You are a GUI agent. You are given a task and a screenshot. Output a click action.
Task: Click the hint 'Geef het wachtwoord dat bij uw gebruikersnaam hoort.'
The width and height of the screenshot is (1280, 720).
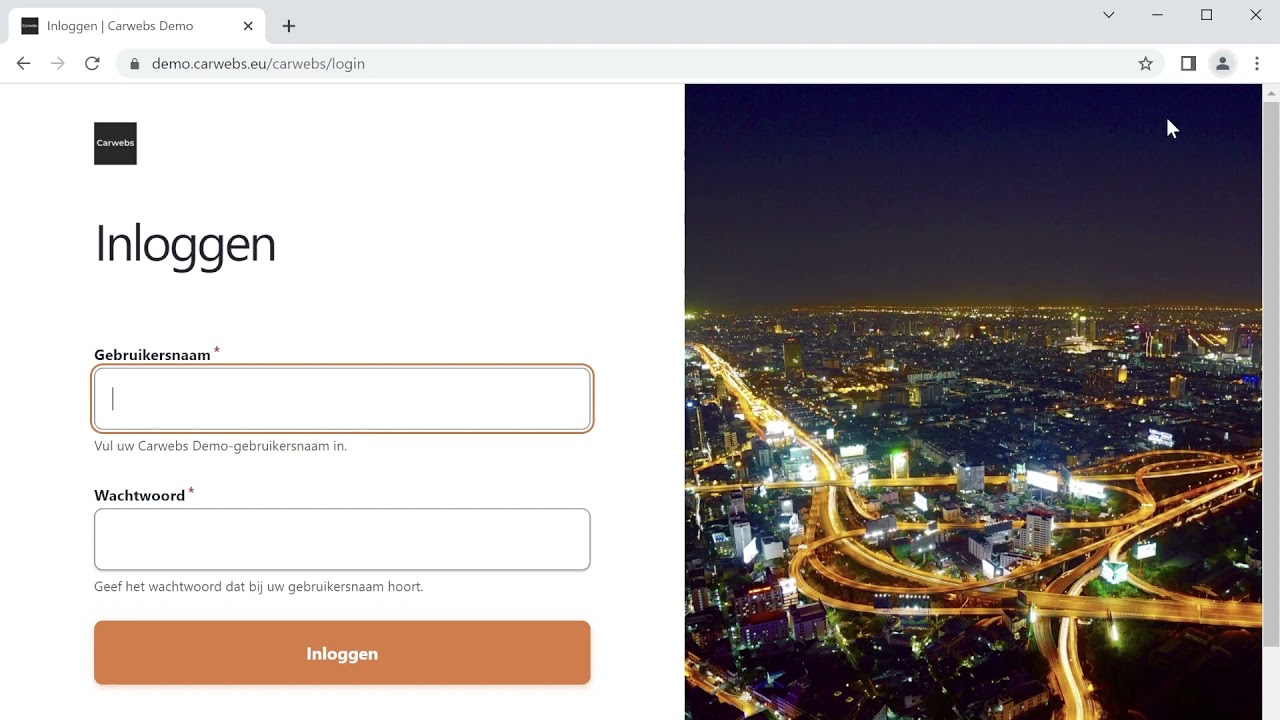(x=259, y=587)
